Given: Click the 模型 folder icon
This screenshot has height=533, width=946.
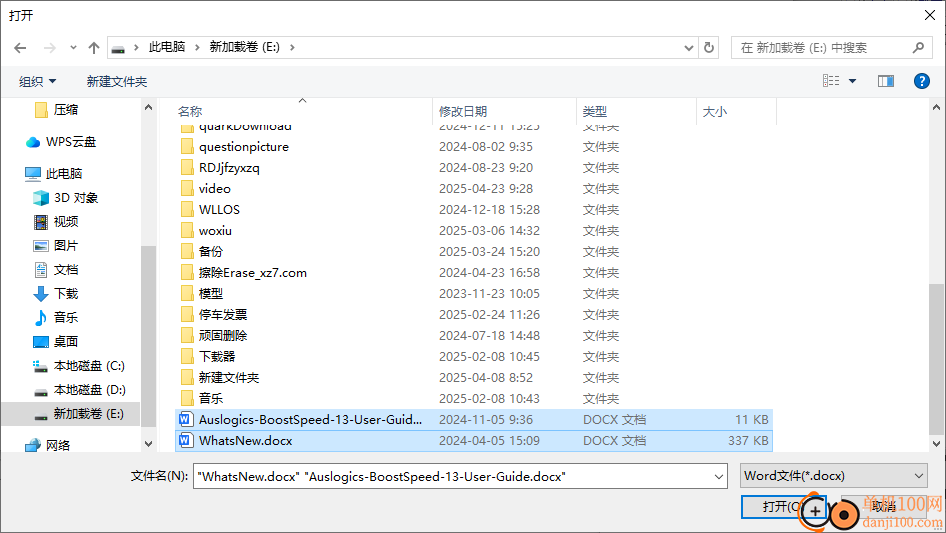Looking at the screenshot, I should tap(187, 293).
